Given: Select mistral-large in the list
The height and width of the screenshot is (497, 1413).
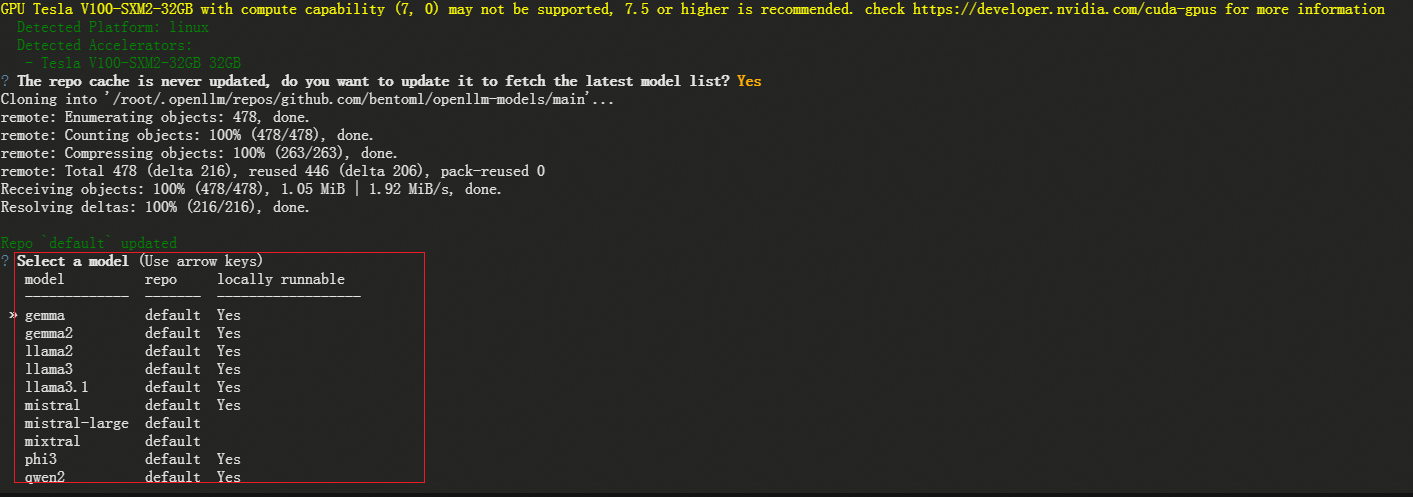Looking at the screenshot, I should (x=112, y=423).
